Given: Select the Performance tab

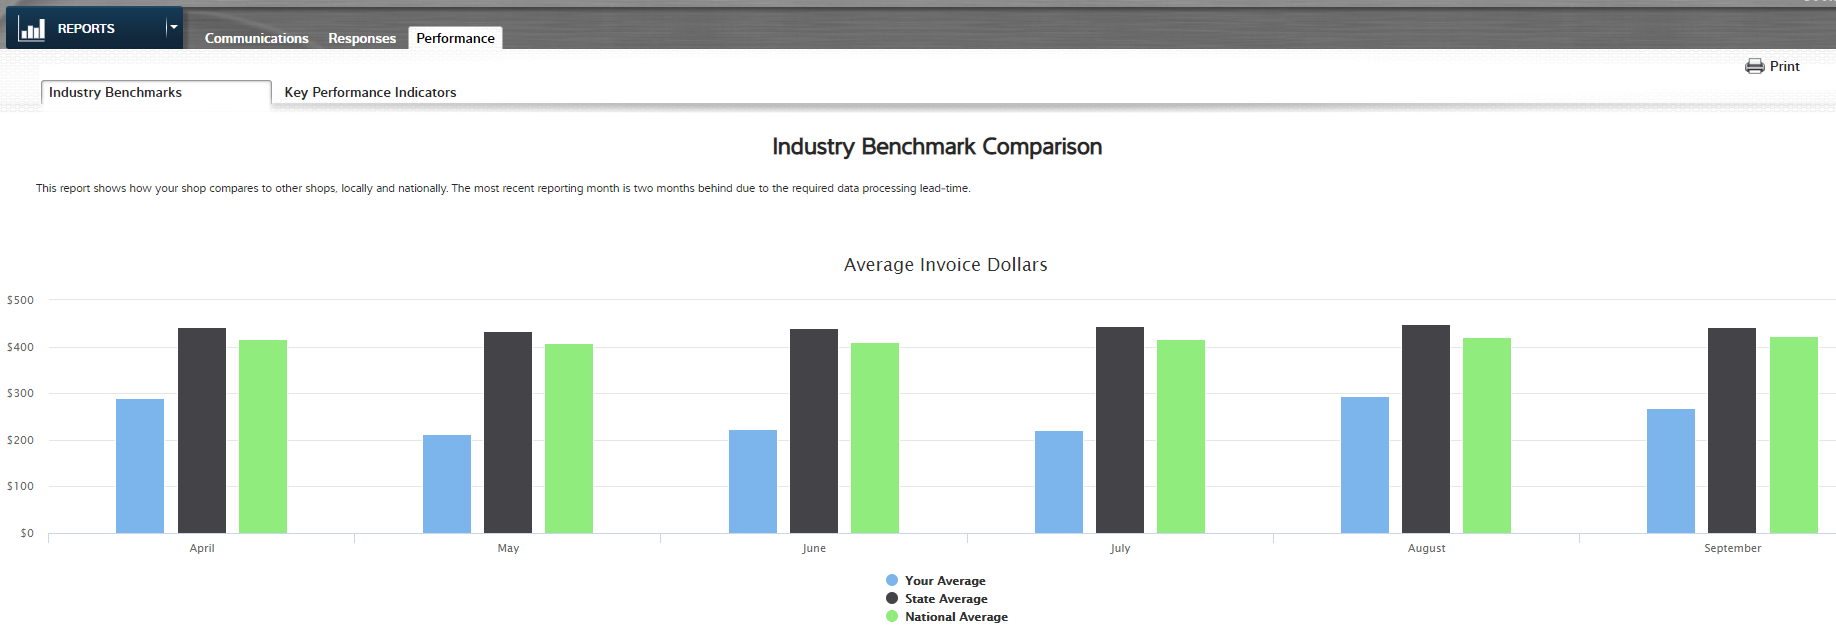Looking at the screenshot, I should click(455, 38).
